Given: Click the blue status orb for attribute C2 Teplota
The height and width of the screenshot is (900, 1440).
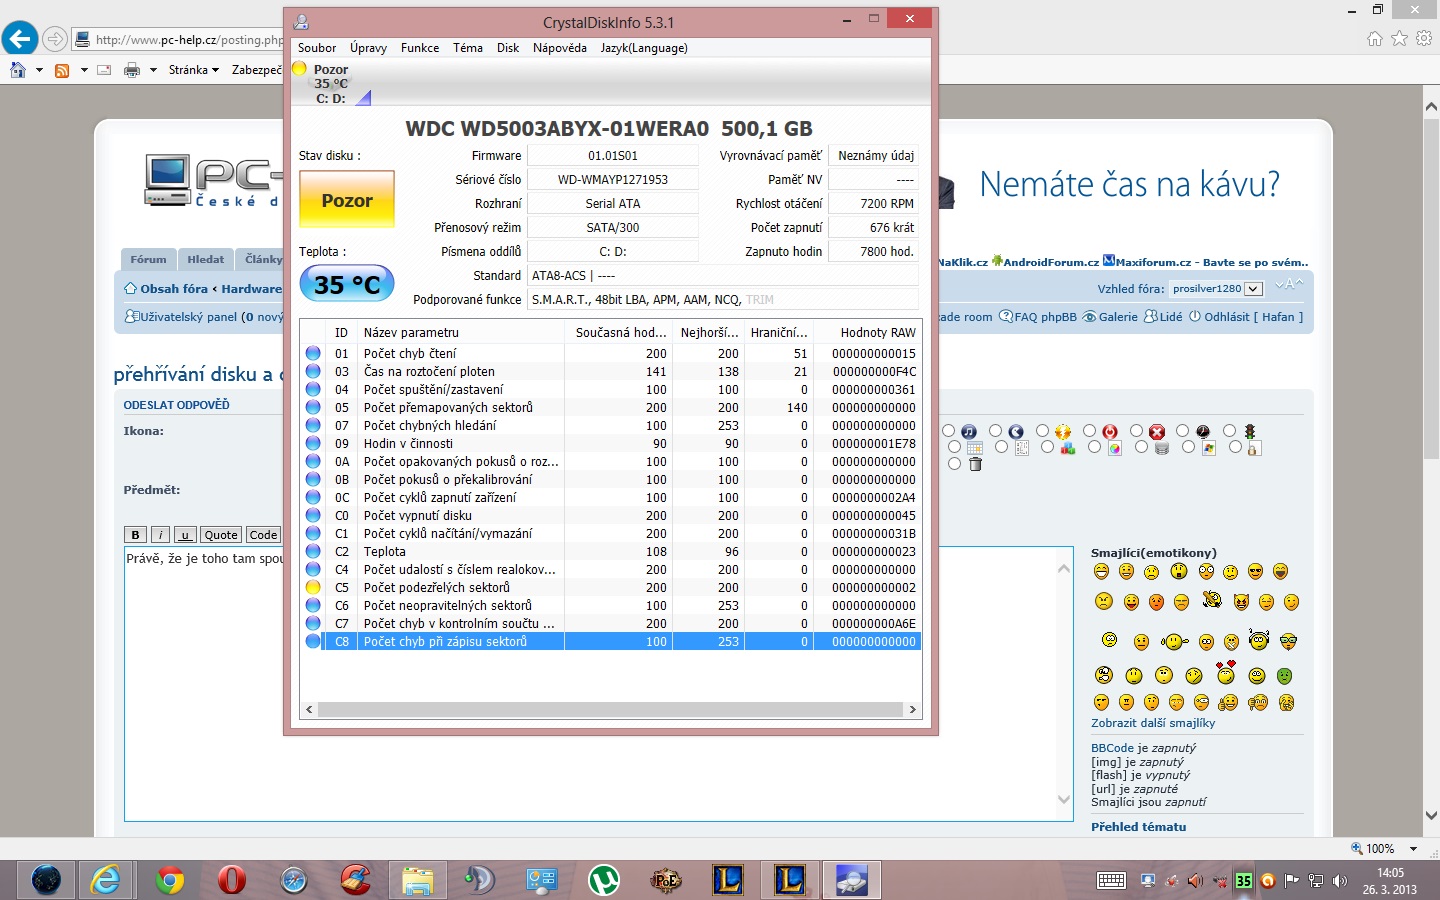Looking at the screenshot, I should [313, 551].
